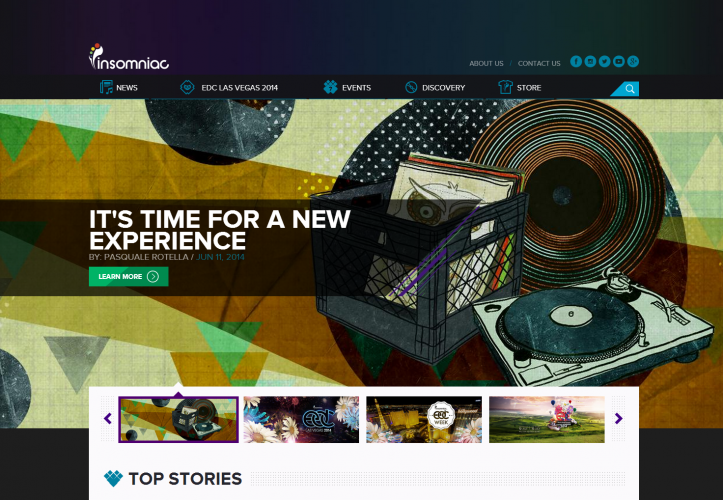Show next carousel slides arrow
Screen dimensions: 723x500
tap(618, 418)
